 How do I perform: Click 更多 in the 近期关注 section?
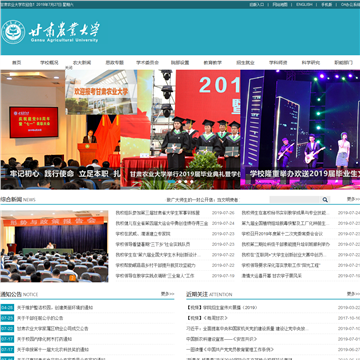click(353, 294)
